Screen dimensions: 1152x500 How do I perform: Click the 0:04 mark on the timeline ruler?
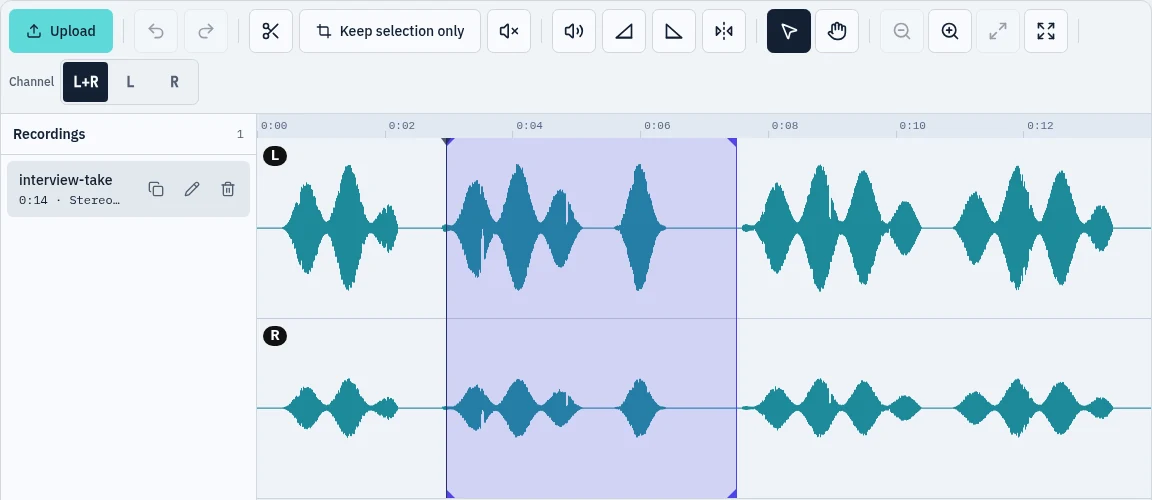529,126
